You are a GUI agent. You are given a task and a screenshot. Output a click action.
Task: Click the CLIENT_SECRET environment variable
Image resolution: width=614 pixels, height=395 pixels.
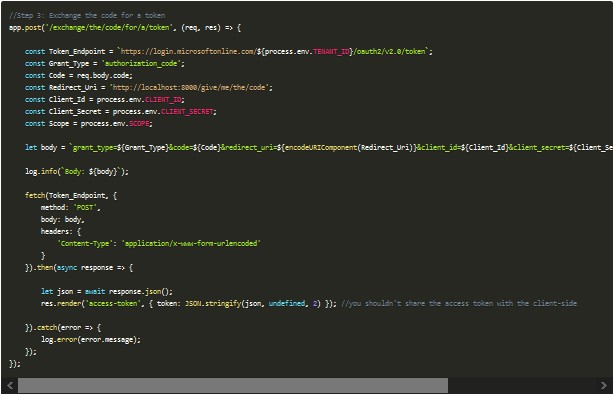tap(187, 112)
